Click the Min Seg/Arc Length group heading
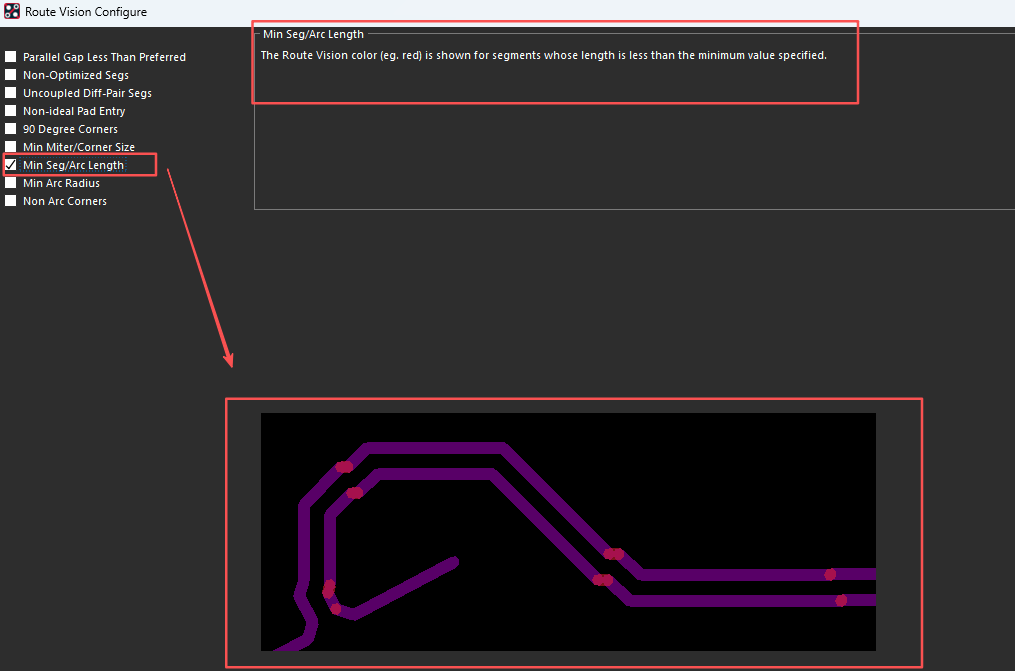Viewport: 1015px width, 671px height. click(313, 34)
